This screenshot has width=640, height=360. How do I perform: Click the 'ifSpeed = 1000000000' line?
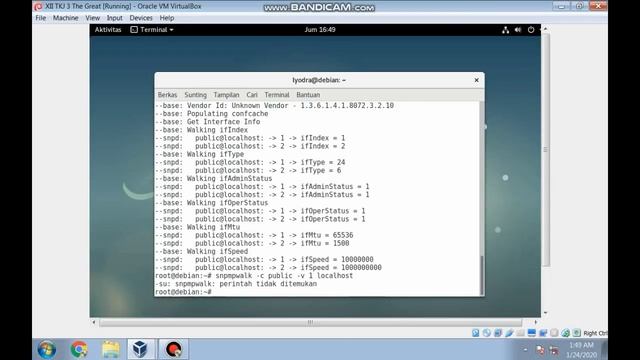[x=268, y=267]
